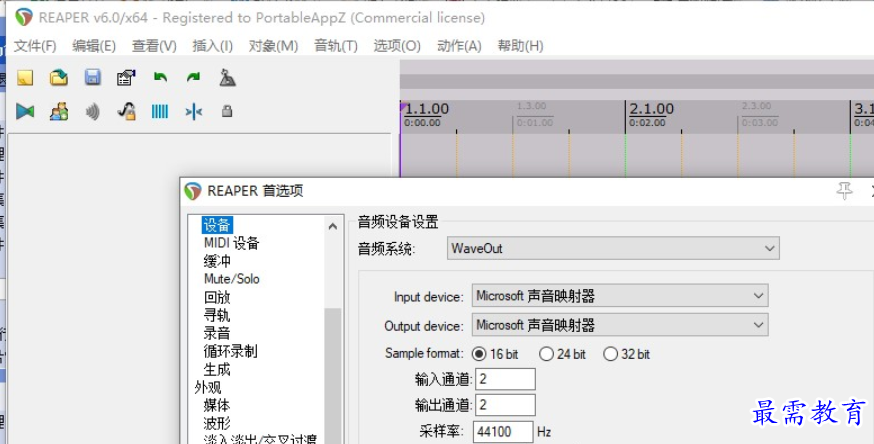
Task: Select 16 bit sample format
Action: (479, 354)
